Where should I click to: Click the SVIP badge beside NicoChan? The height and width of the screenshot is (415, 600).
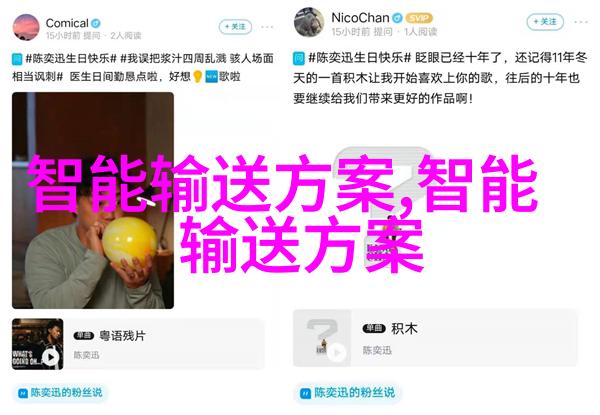[419, 18]
